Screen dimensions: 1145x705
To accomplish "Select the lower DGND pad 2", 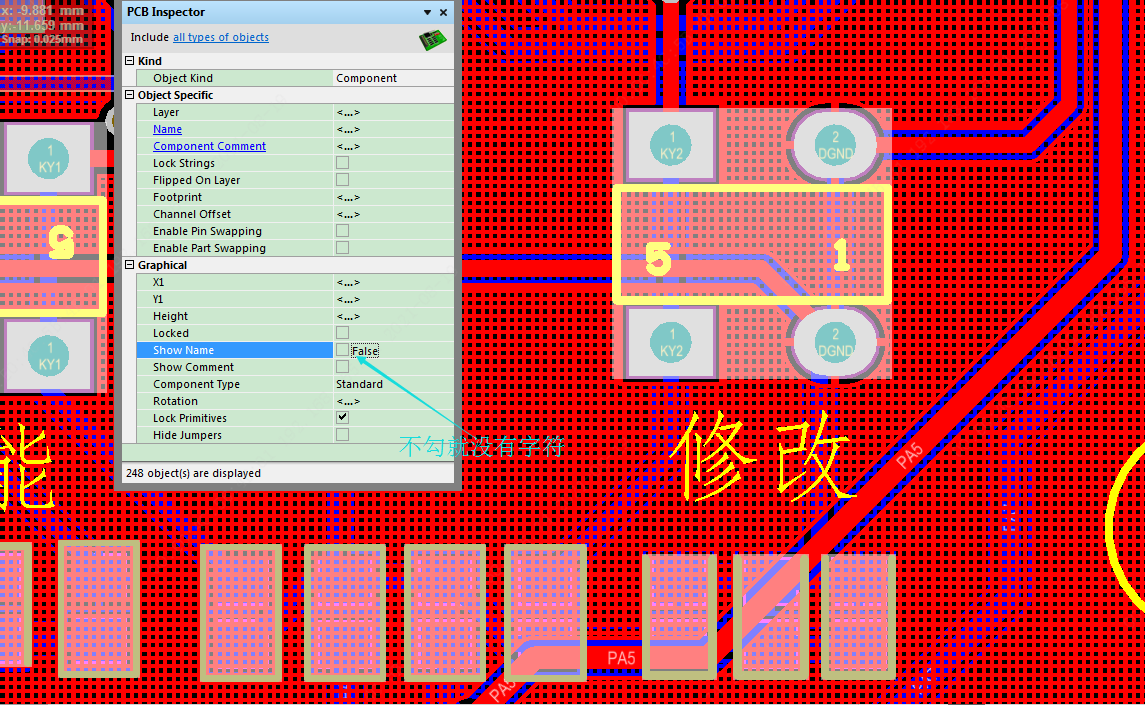I will pos(835,342).
